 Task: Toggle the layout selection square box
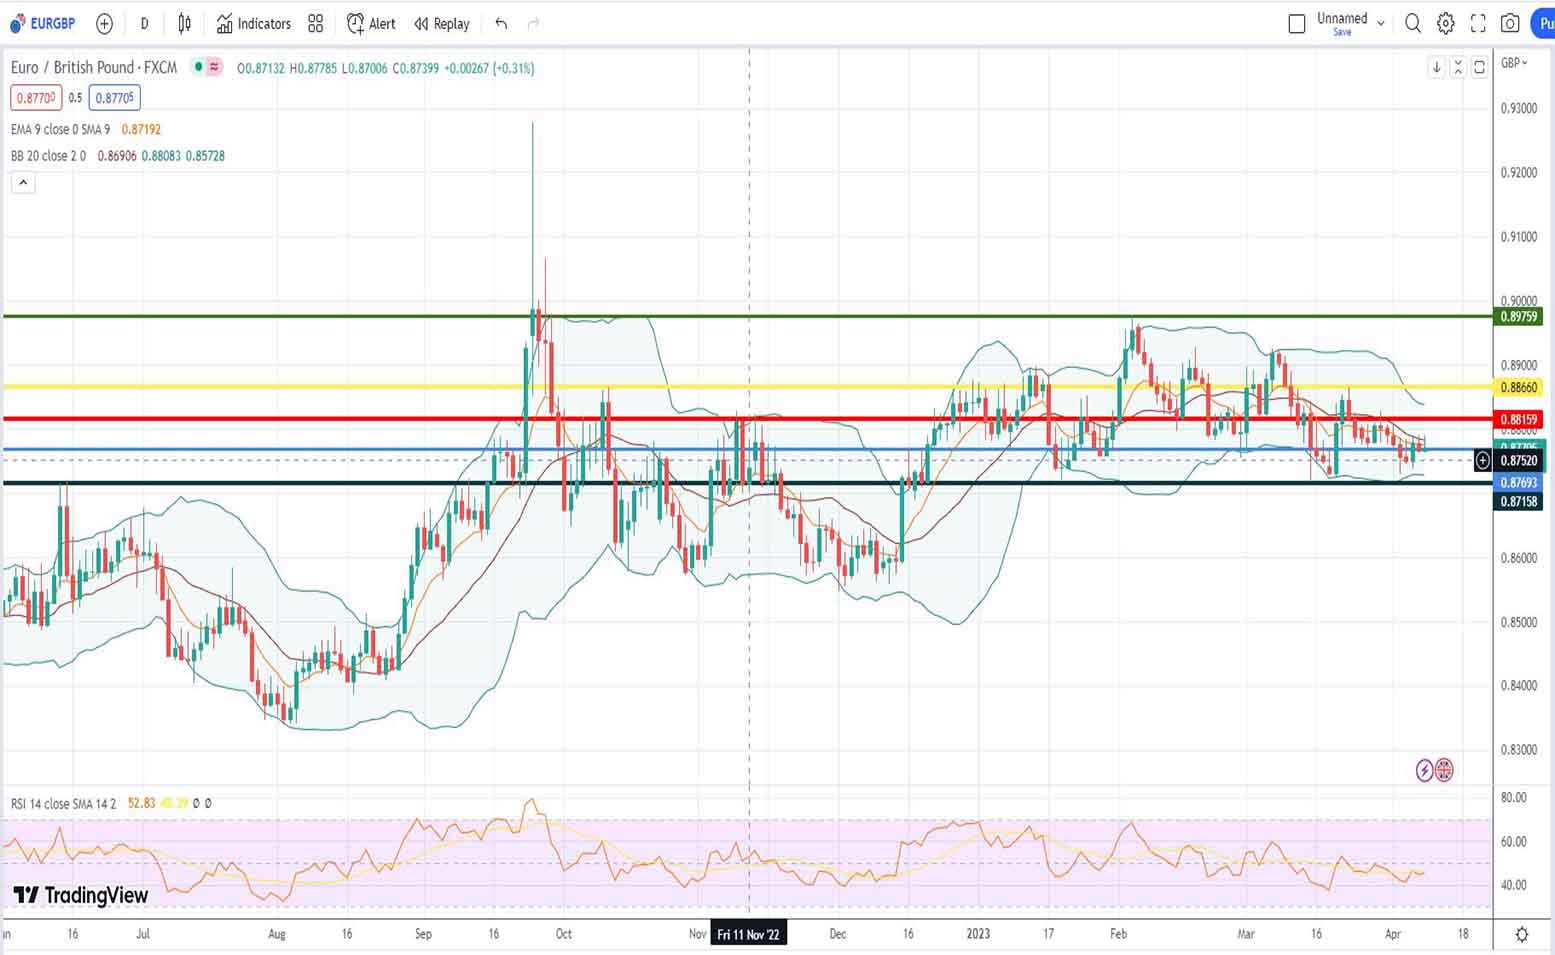click(x=1296, y=24)
